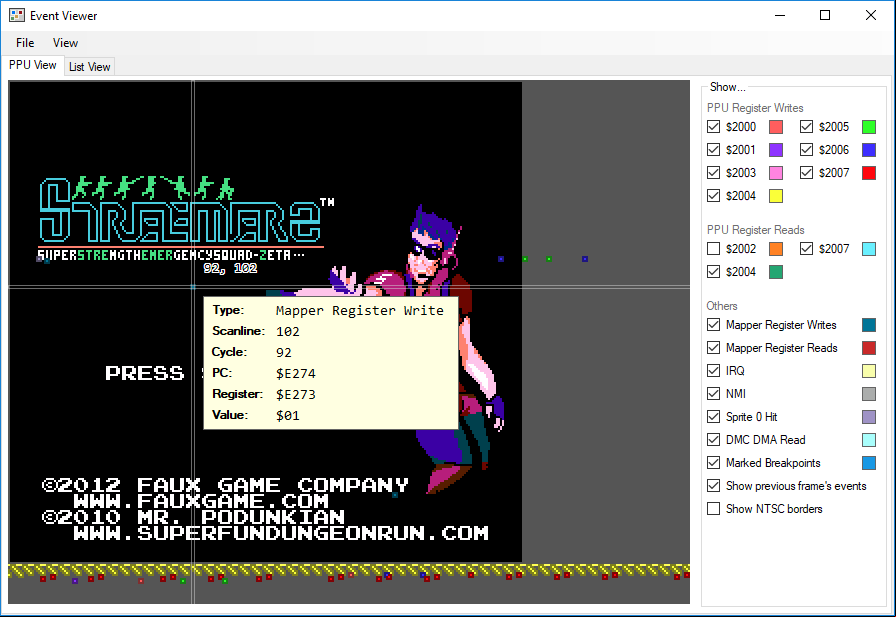This screenshot has height=617, width=896.
Task: Pick the $2004 yellow write swatch
Action: tap(776, 196)
